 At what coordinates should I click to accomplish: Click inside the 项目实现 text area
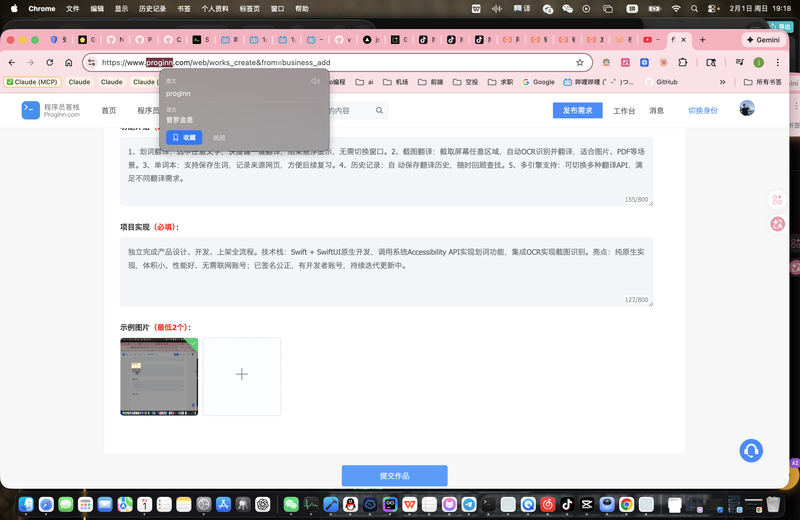pos(385,270)
